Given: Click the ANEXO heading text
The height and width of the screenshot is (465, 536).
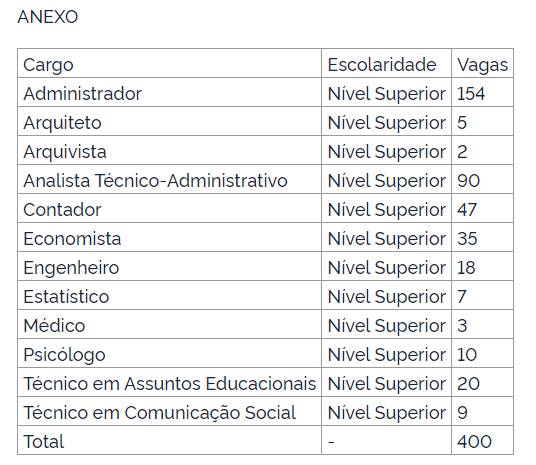Looking at the screenshot, I should point(48,17).
